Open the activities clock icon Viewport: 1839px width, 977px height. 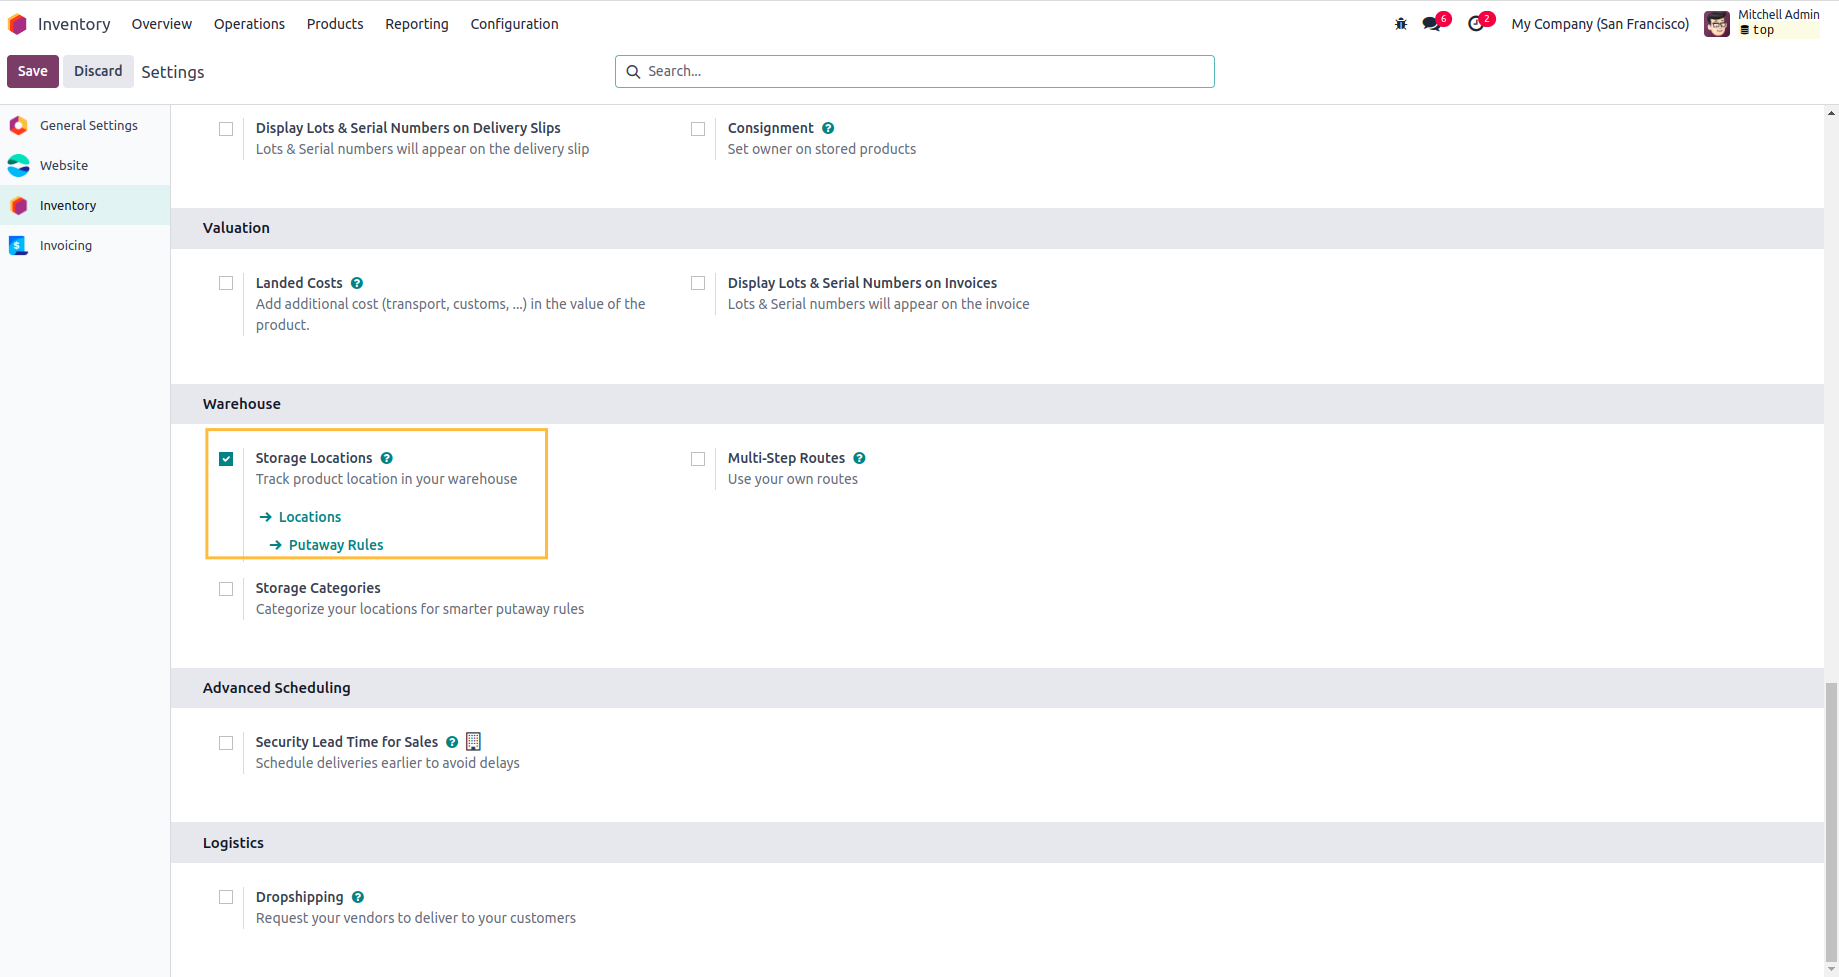click(x=1476, y=24)
